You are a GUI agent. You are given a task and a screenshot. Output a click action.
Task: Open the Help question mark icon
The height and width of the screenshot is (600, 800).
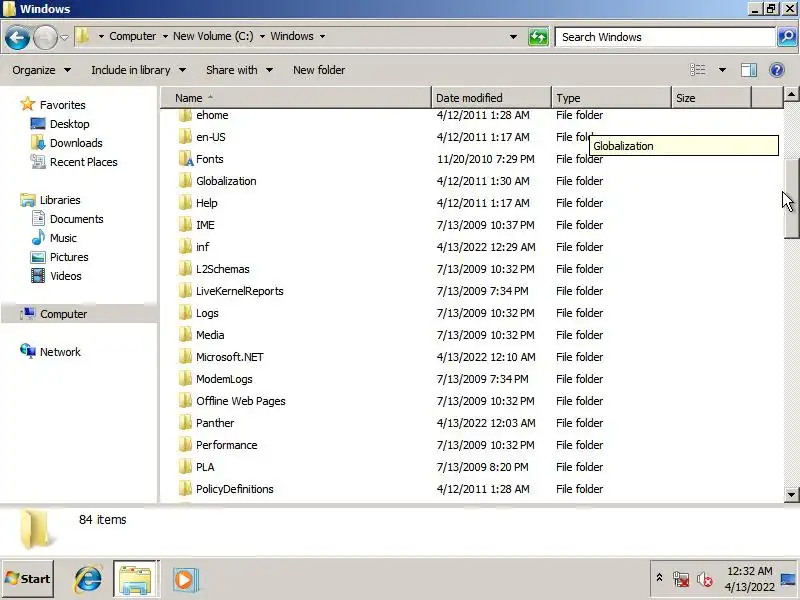point(777,70)
